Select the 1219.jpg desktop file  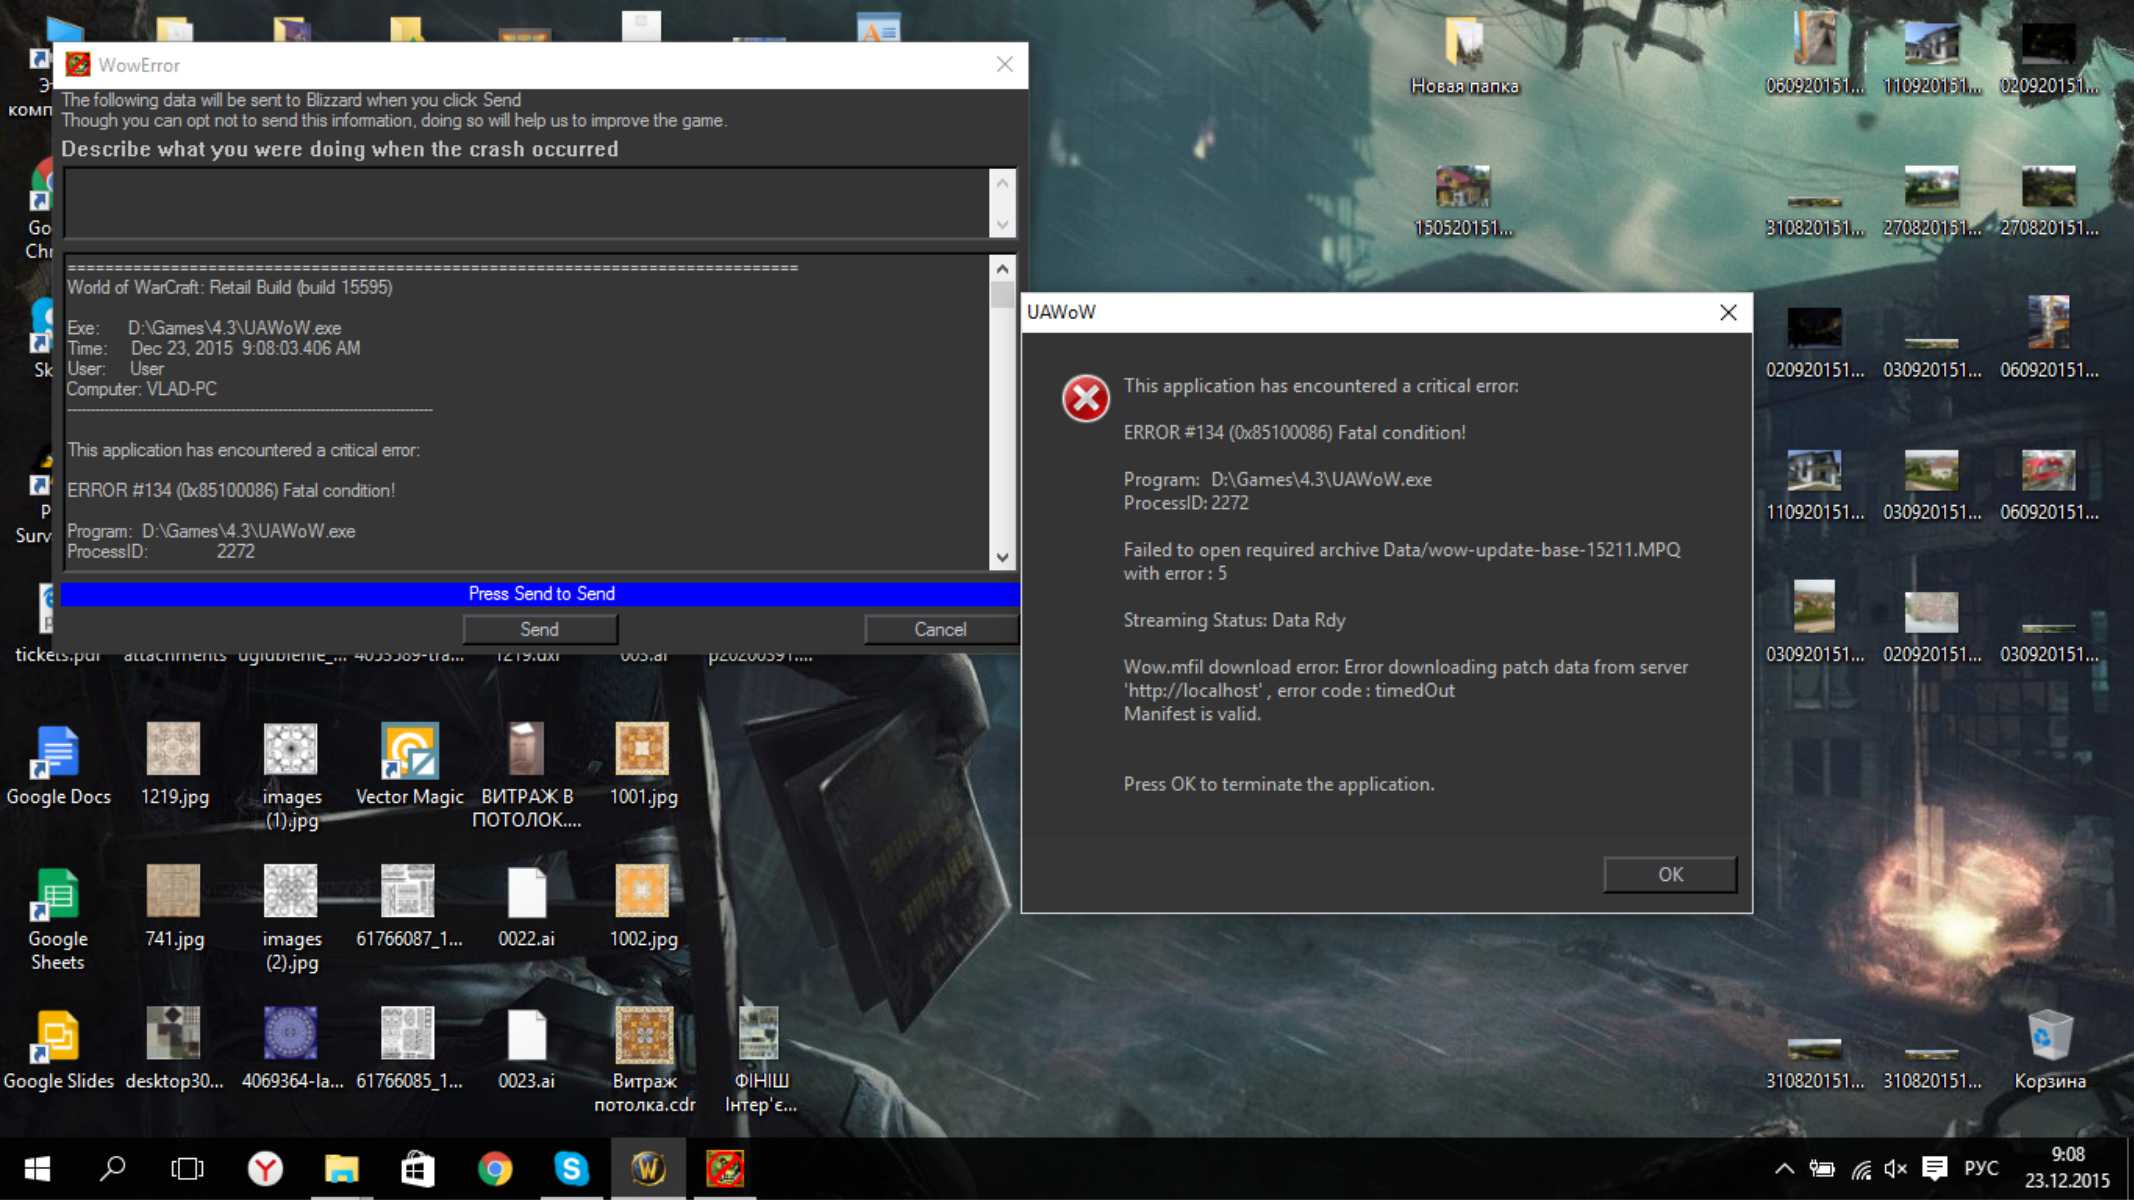pyautogui.click(x=174, y=766)
